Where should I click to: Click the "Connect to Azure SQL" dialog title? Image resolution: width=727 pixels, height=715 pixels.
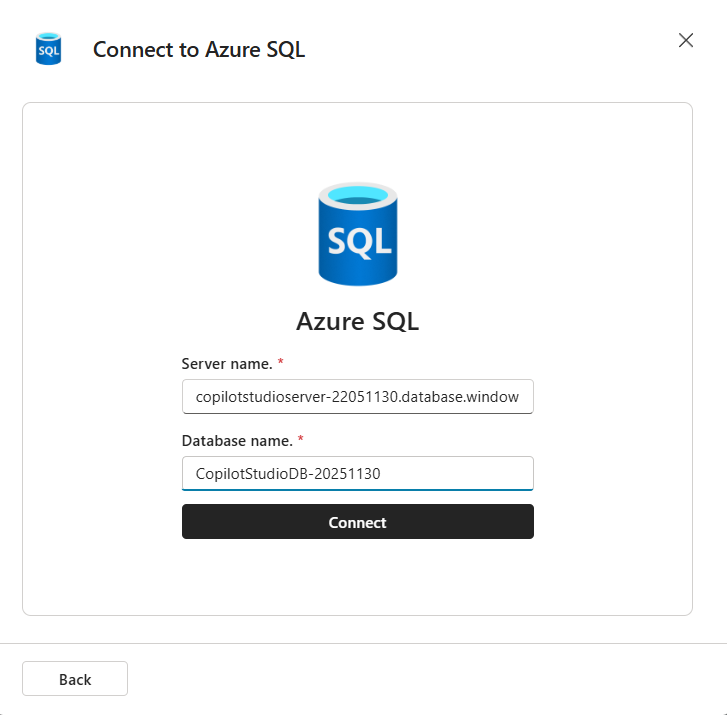point(199,50)
